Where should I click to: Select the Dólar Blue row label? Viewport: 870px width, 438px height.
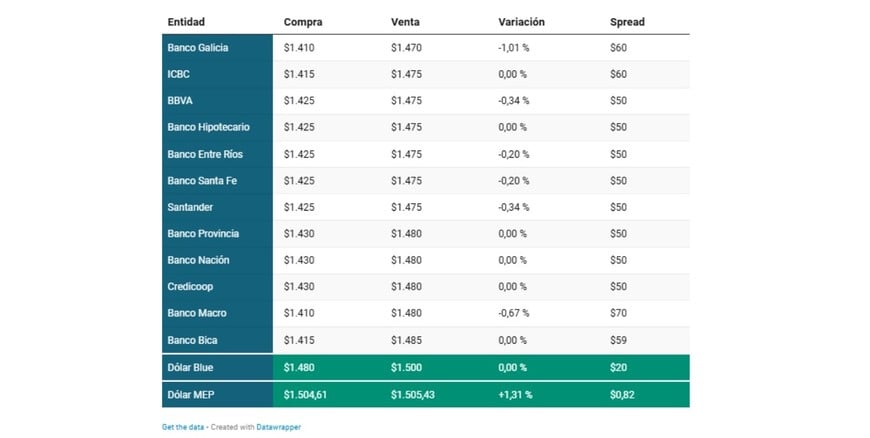(x=190, y=367)
